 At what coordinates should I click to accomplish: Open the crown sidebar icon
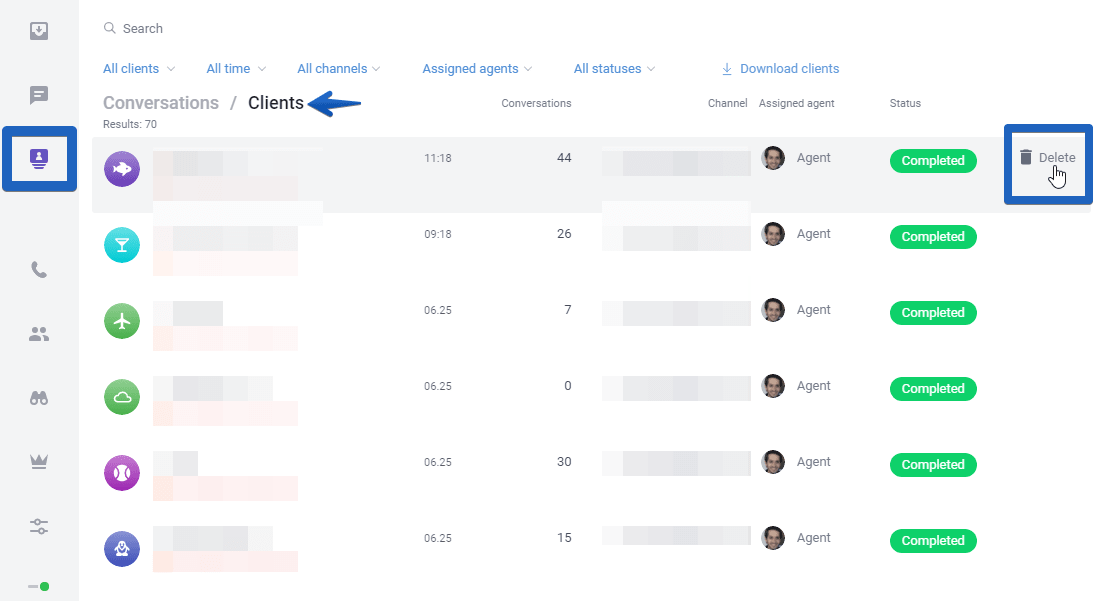pyautogui.click(x=39, y=462)
